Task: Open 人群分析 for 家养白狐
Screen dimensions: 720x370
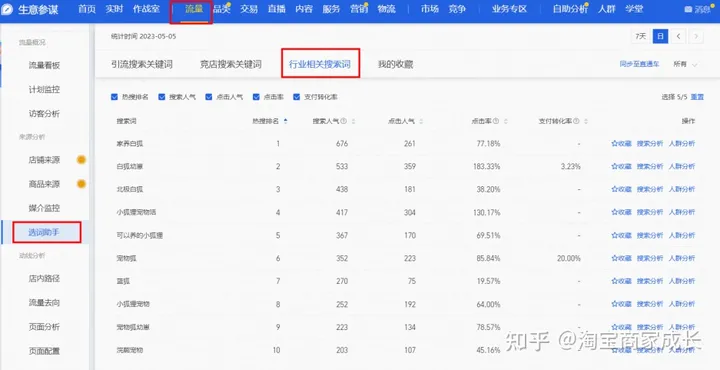Action: pyautogui.click(x=682, y=144)
